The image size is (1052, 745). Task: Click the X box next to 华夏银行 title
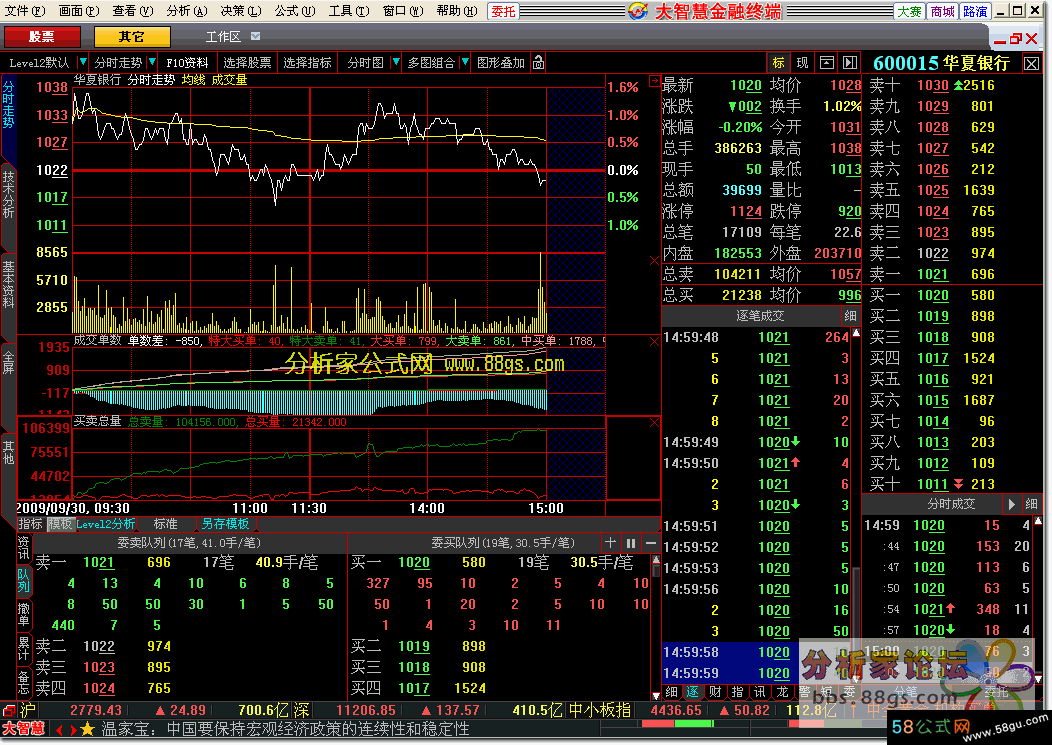(1032, 63)
